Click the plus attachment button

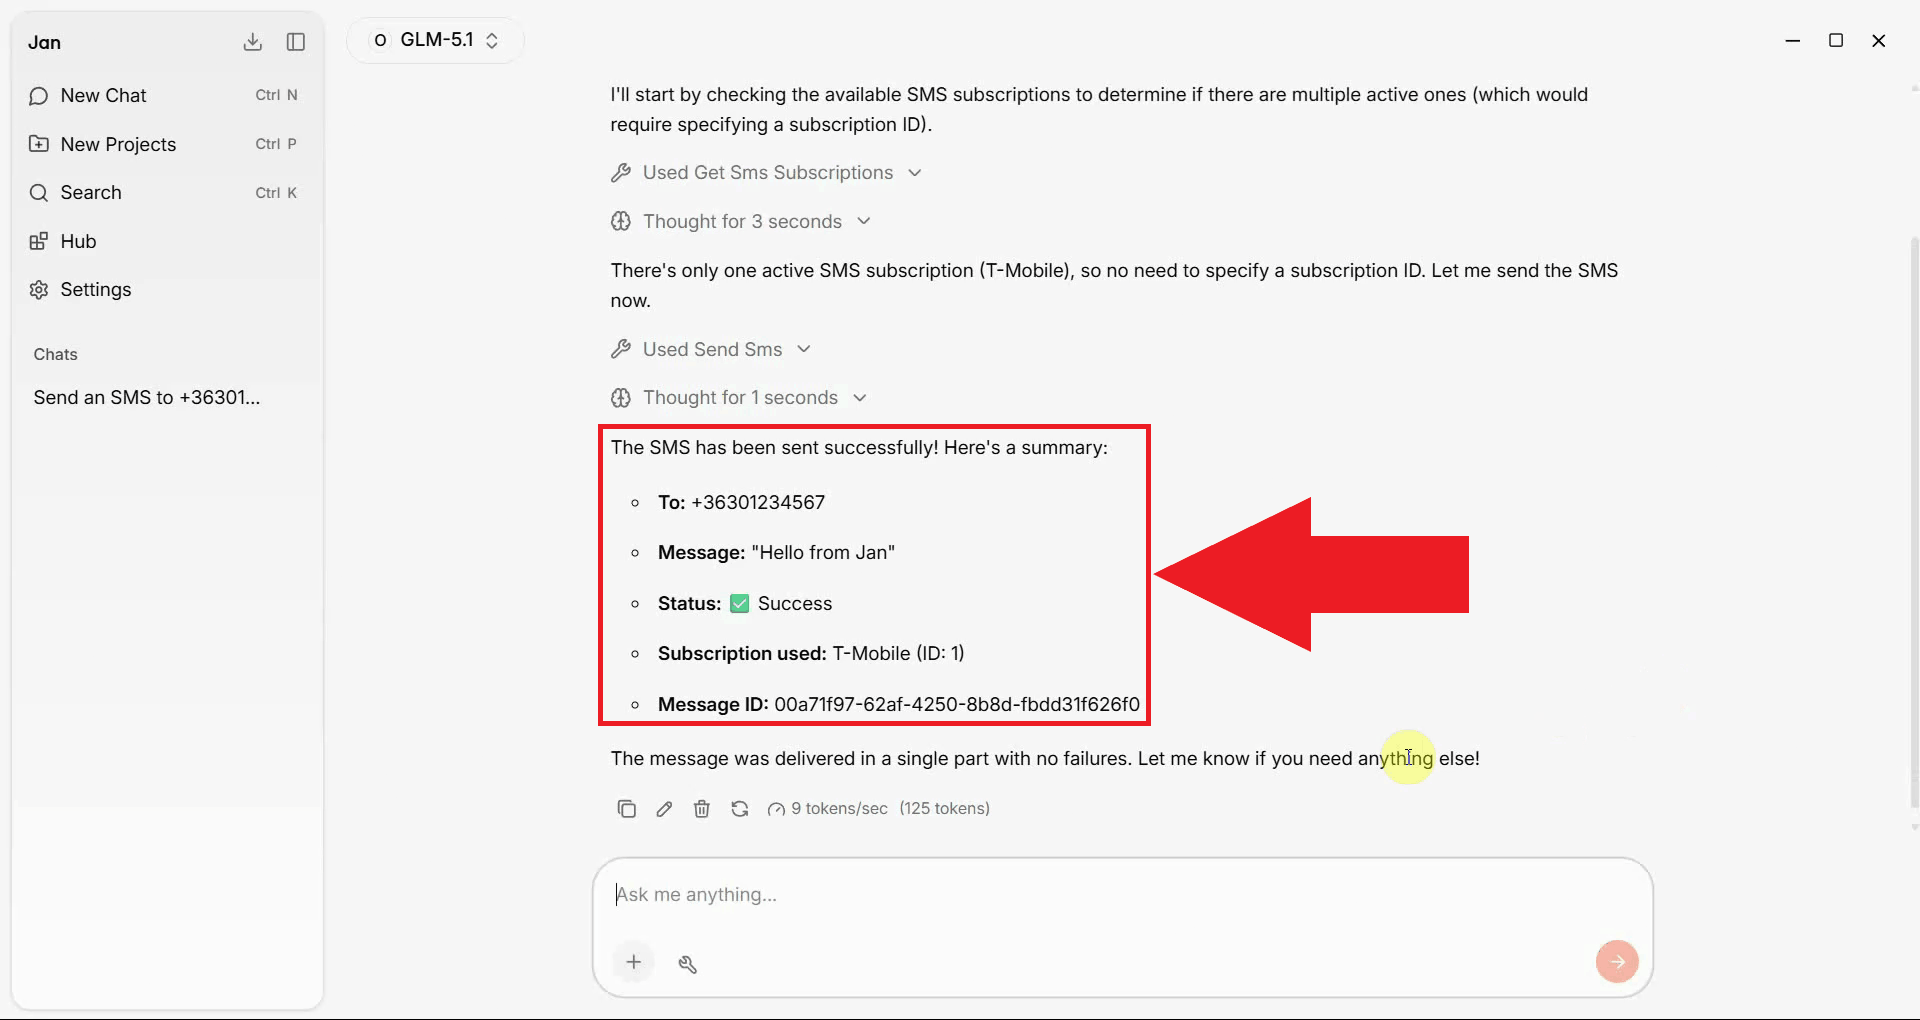tap(634, 962)
